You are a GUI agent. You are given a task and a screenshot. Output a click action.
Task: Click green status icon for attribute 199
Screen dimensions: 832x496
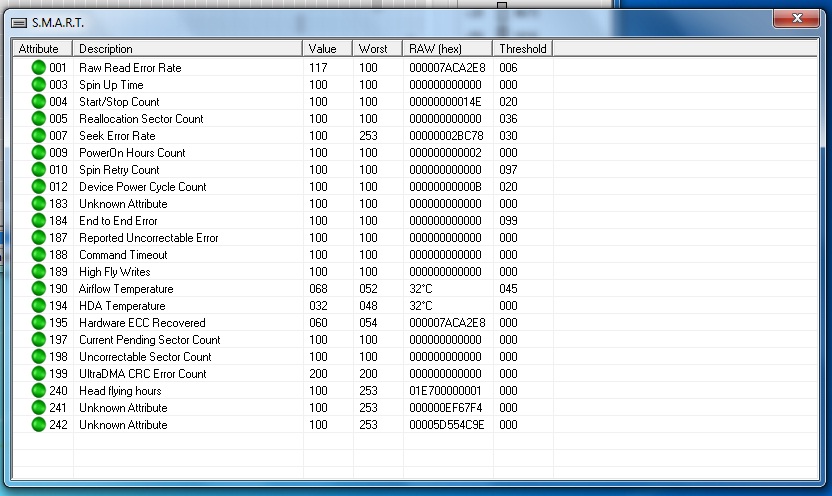(x=39, y=373)
